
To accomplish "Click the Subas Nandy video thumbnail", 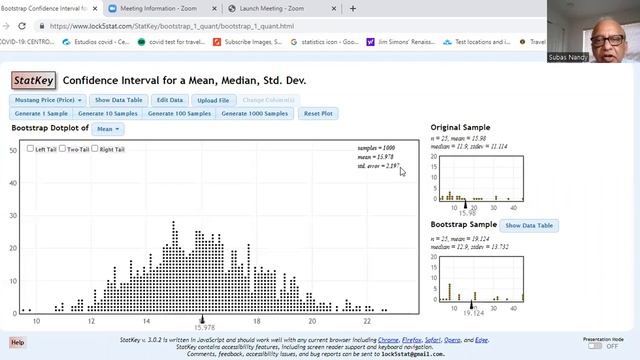I will [x=593, y=31].
